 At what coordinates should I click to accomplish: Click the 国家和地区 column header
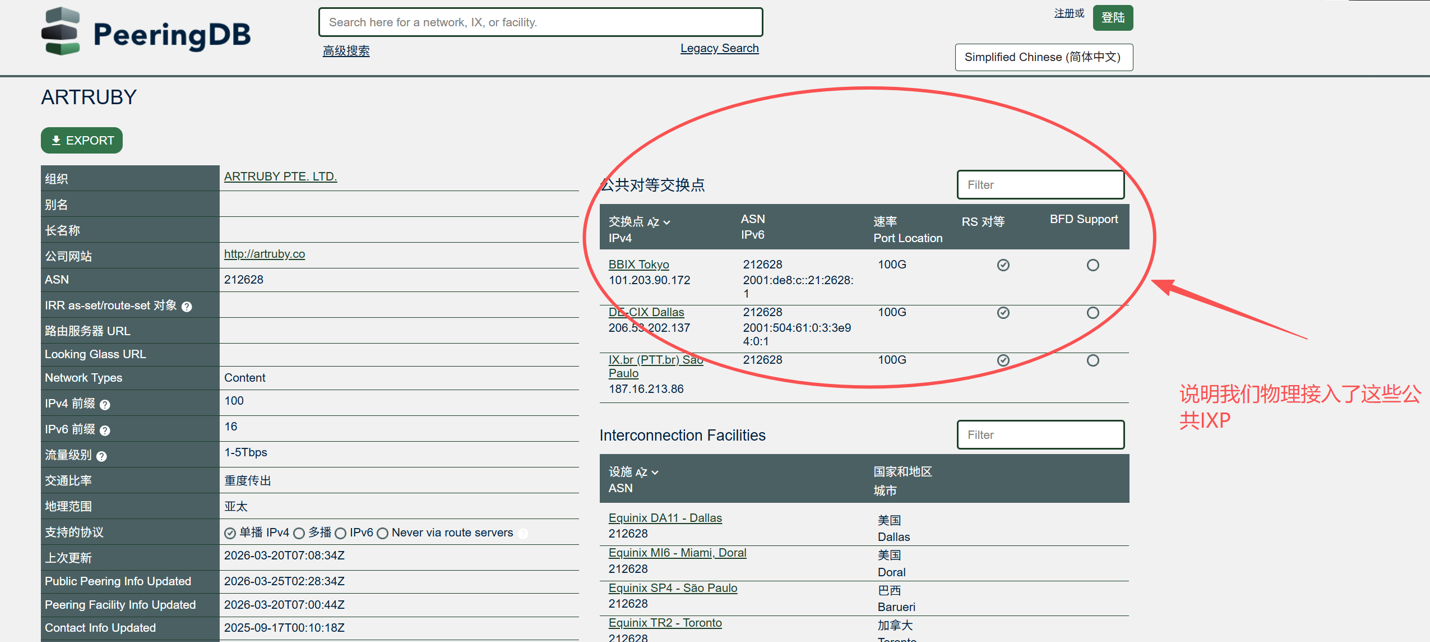902,472
